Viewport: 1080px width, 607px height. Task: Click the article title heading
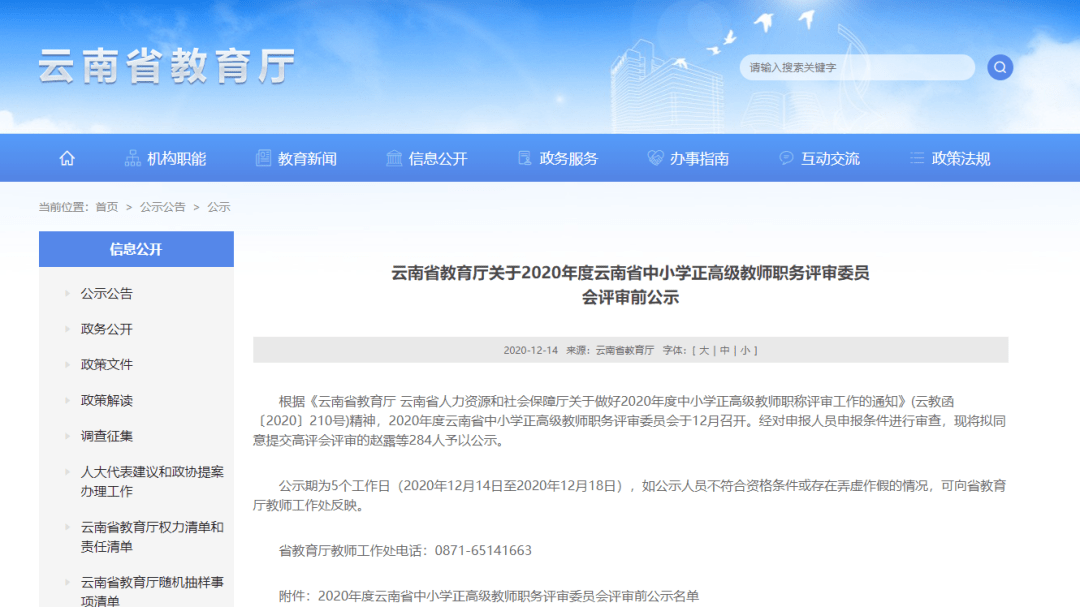pos(630,285)
